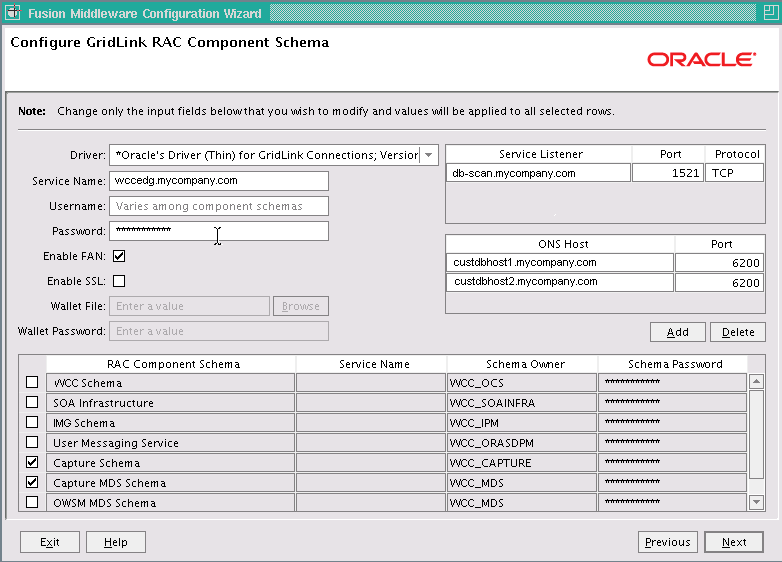Uncheck the Capture MDS Schema checkbox
Viewport: 782px width, 562px height.
[32, 482]
